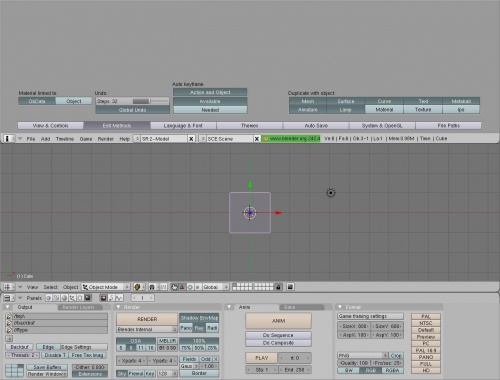The image size is (500, 380).
Task: Click the red X-axis manipulator arrow
Action: (x=279, y=213)
